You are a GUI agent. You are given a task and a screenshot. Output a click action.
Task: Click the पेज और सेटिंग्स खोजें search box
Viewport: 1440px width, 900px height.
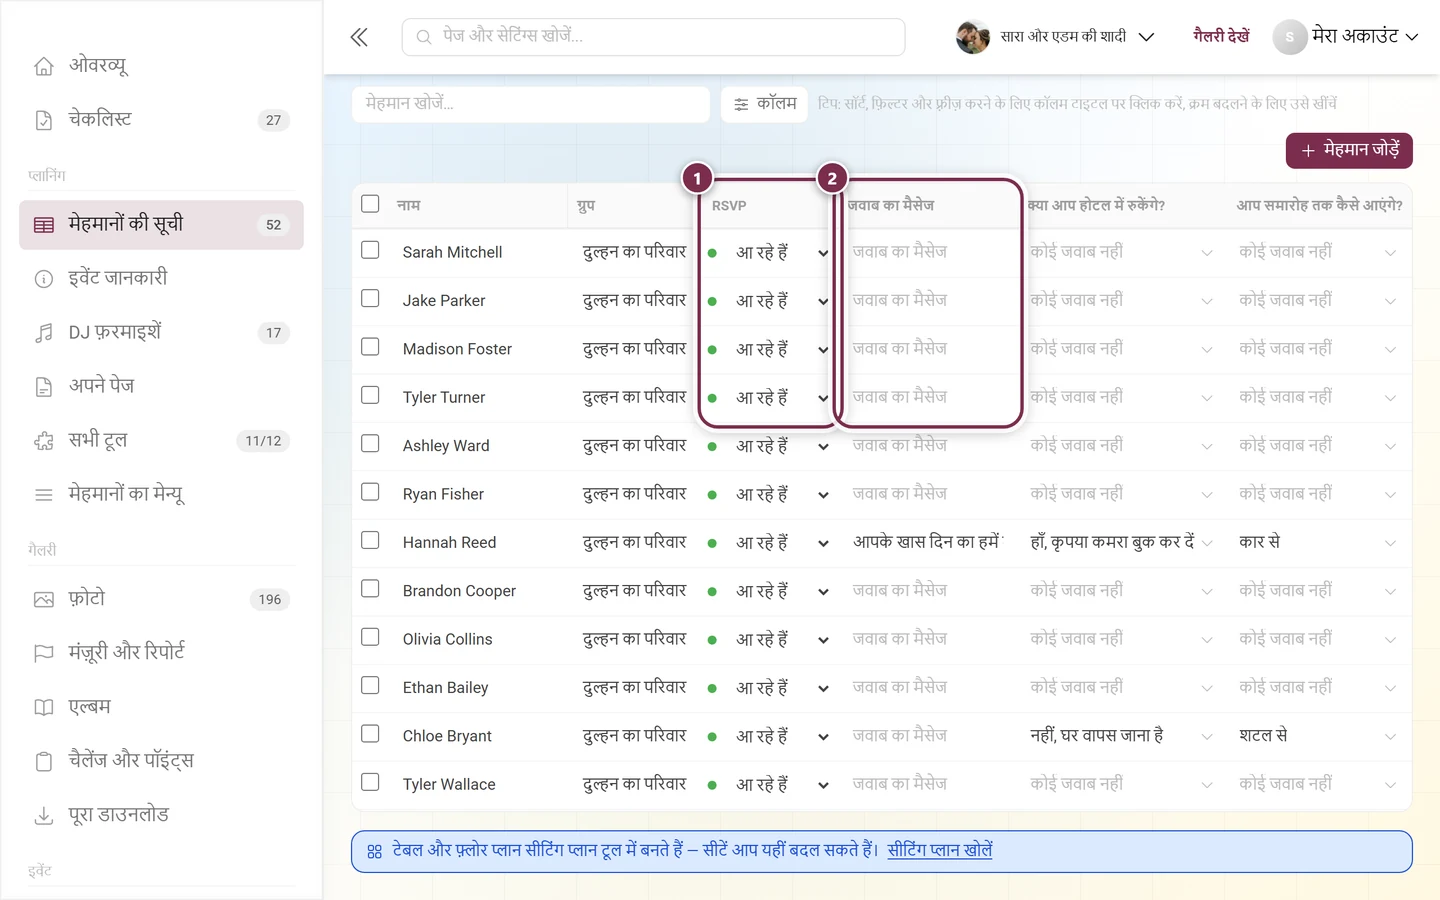[654, 37]
